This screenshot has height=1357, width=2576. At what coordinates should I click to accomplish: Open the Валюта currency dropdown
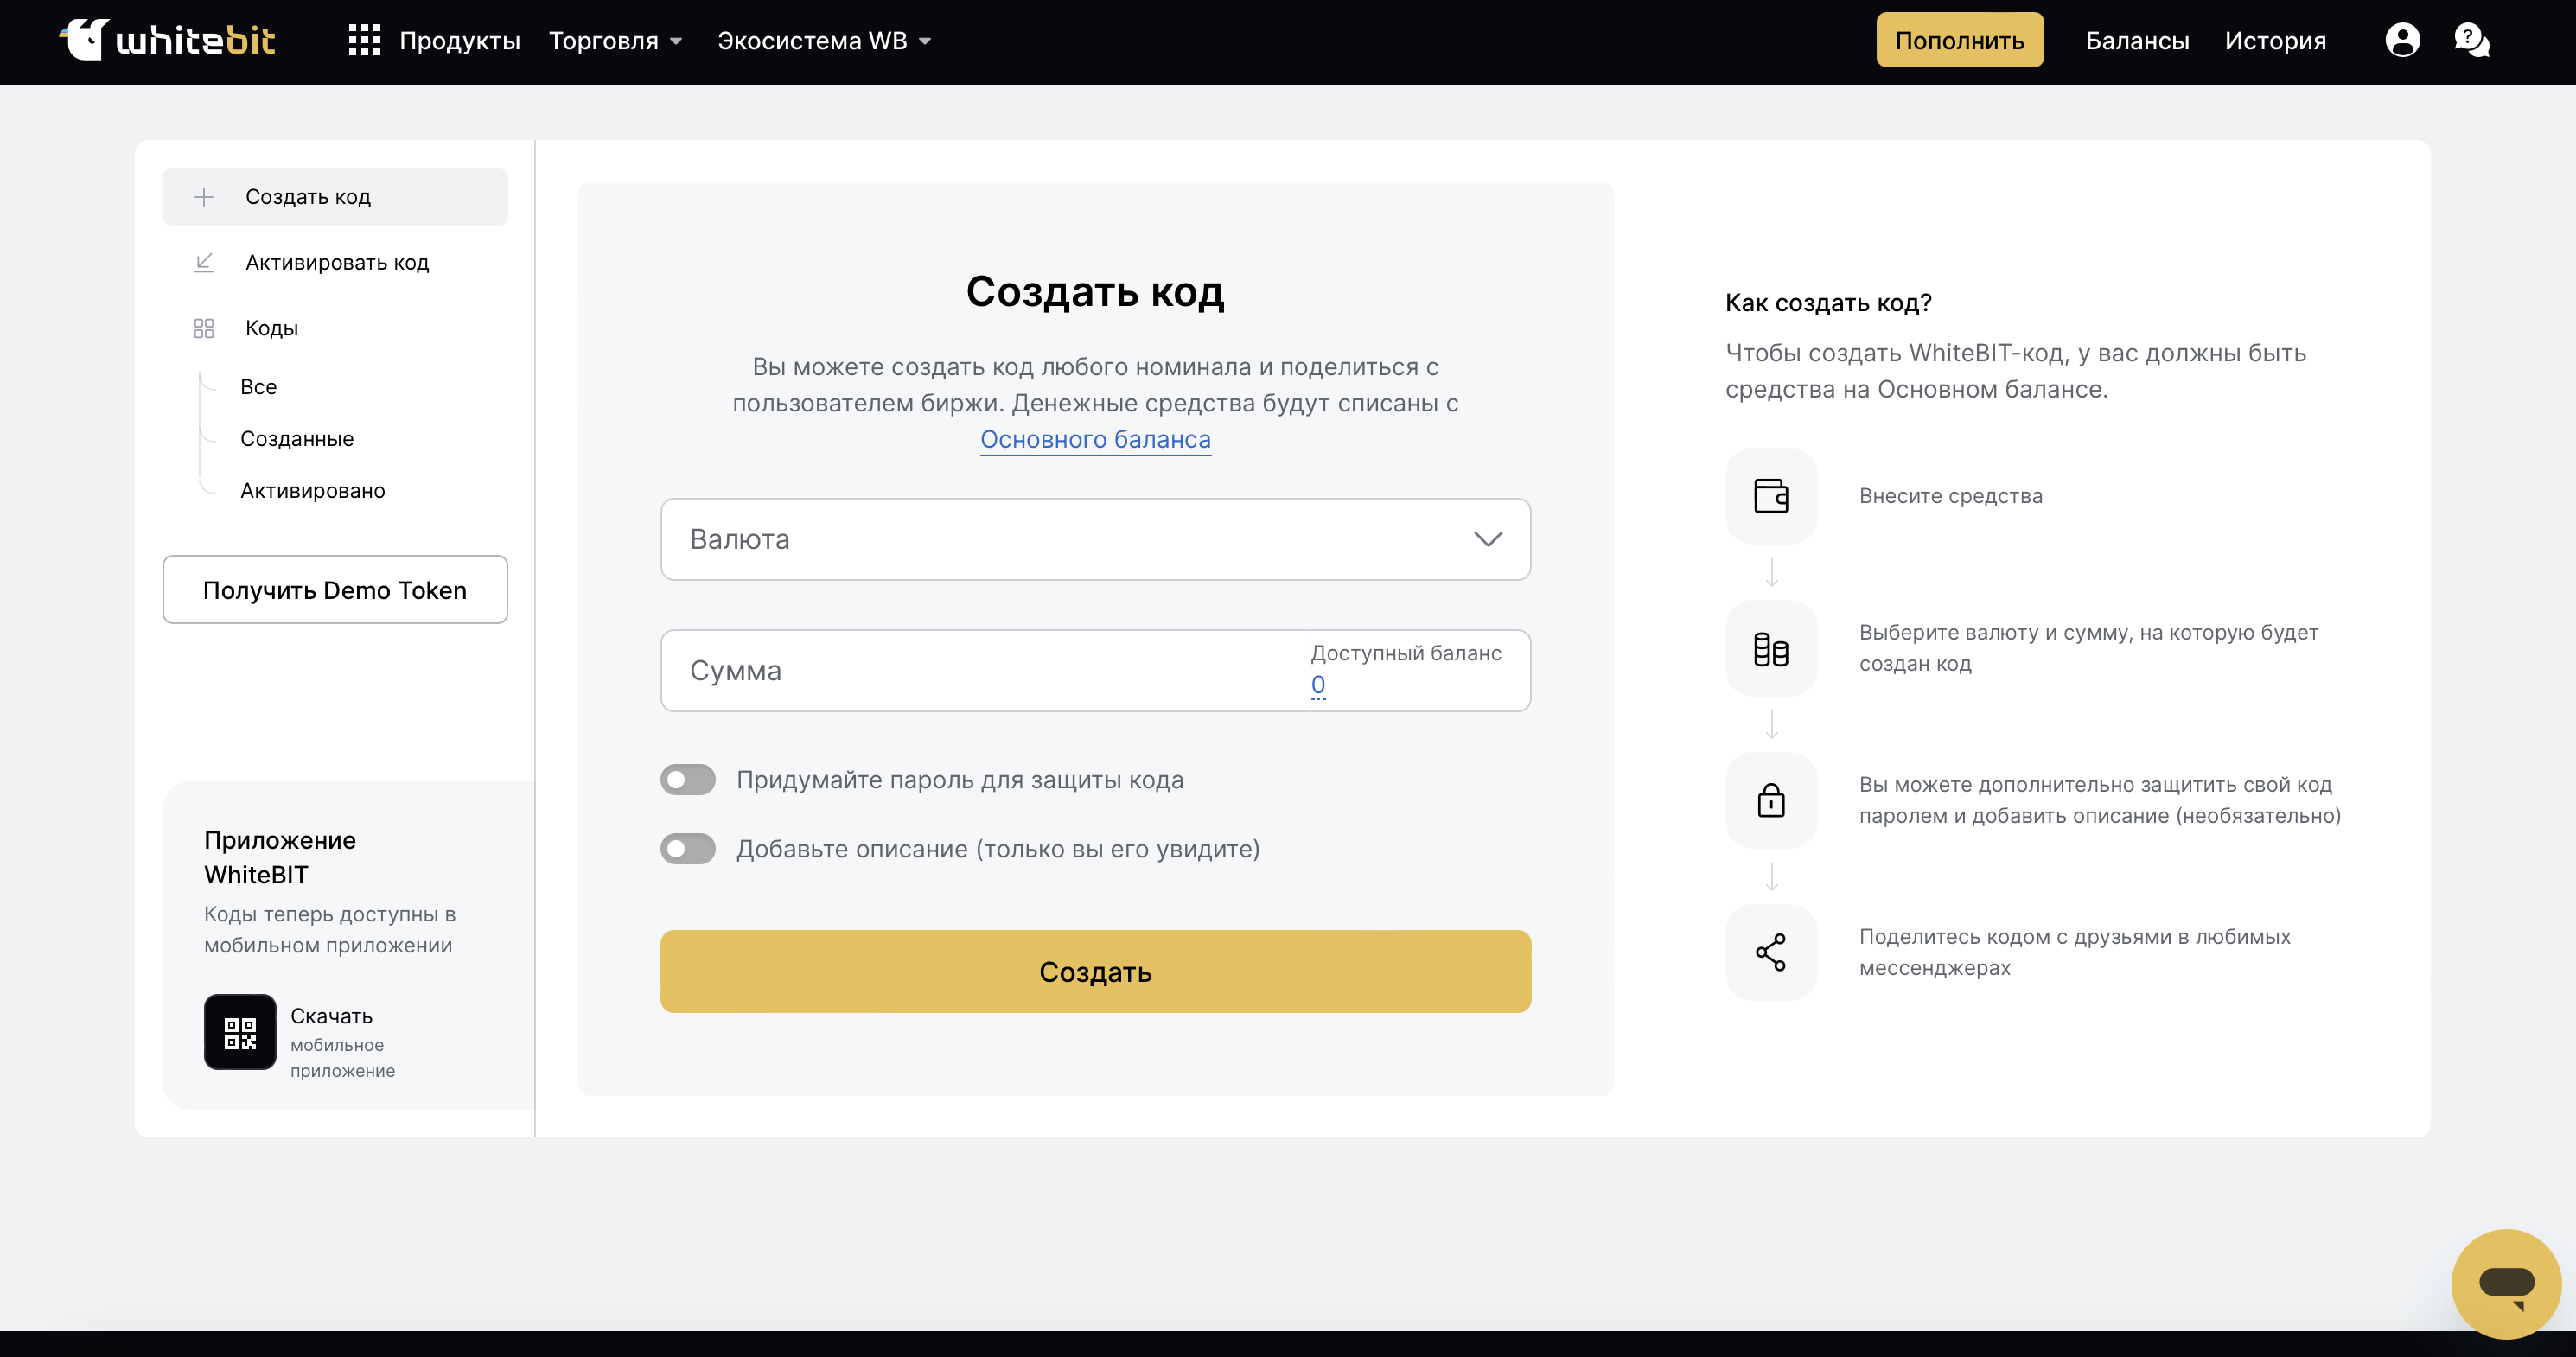(x=1095, y=539)
